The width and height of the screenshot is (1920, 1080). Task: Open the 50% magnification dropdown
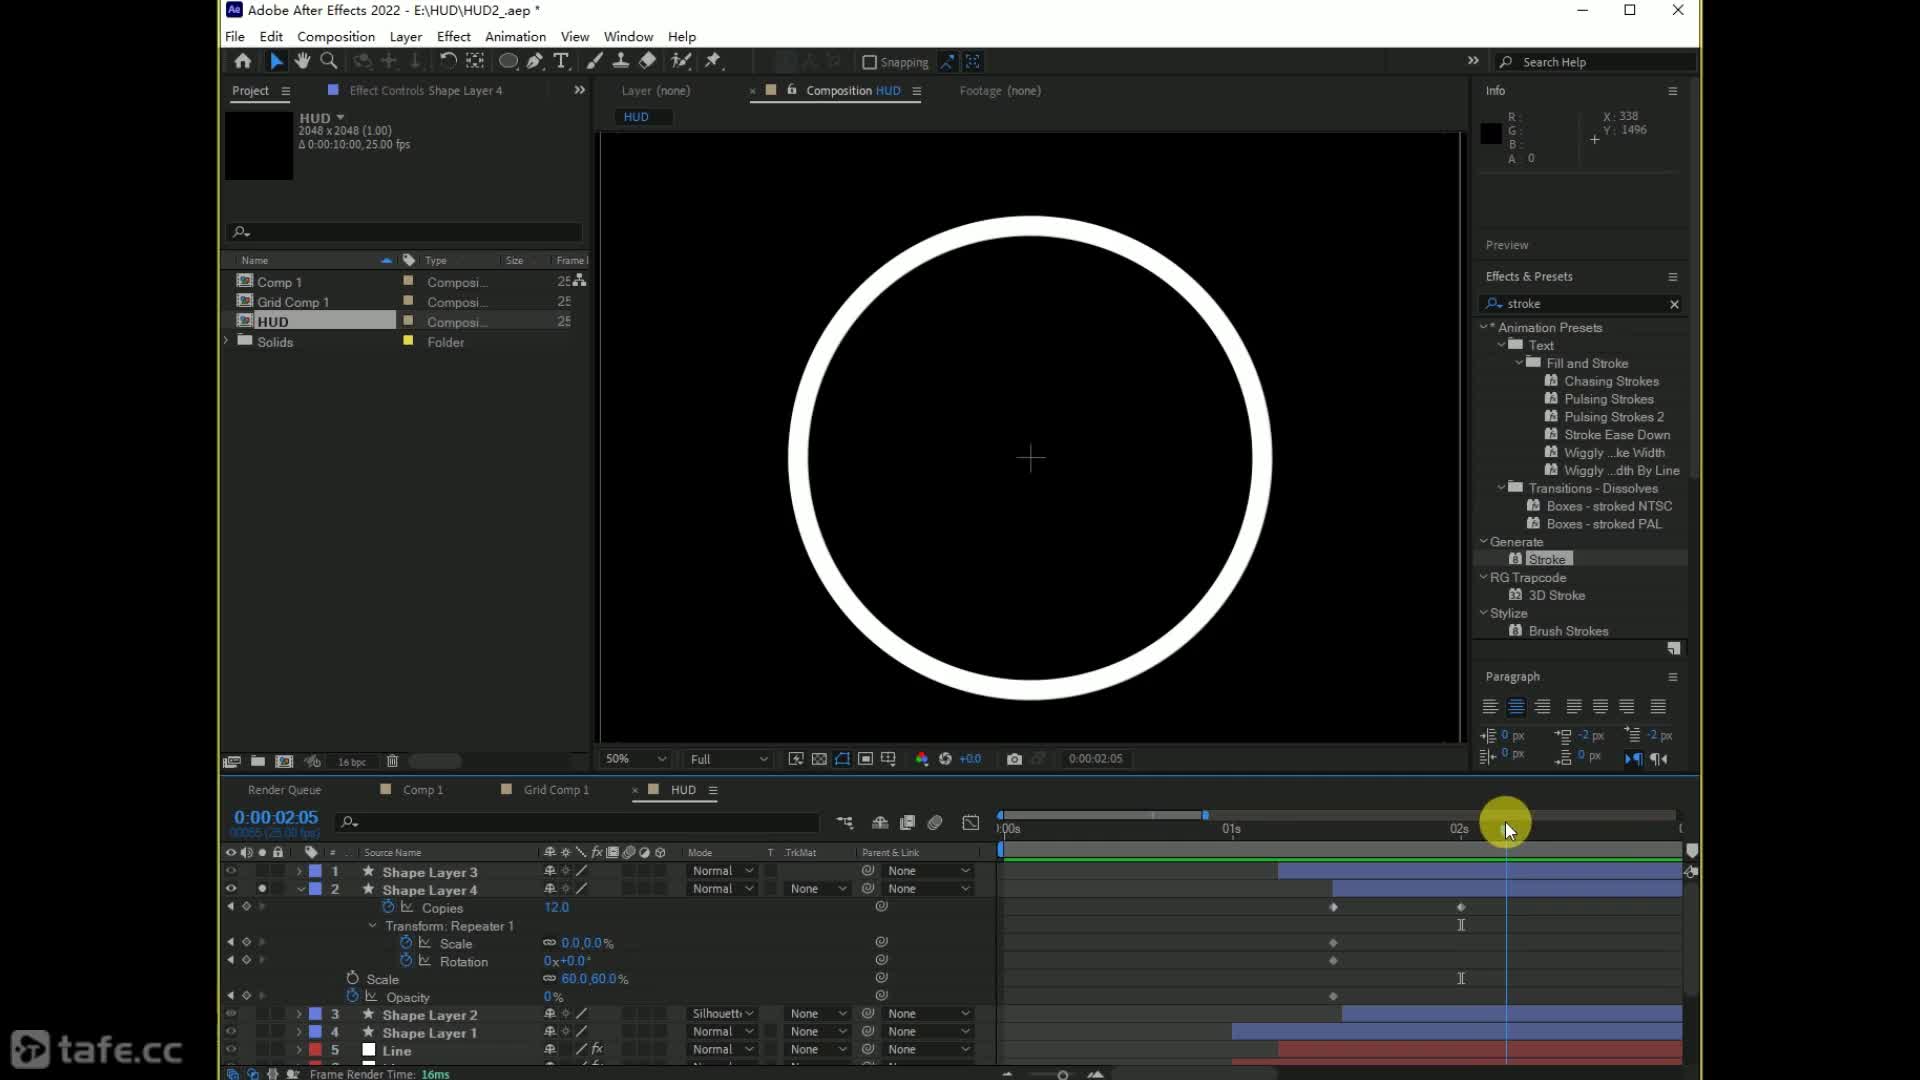634,759
